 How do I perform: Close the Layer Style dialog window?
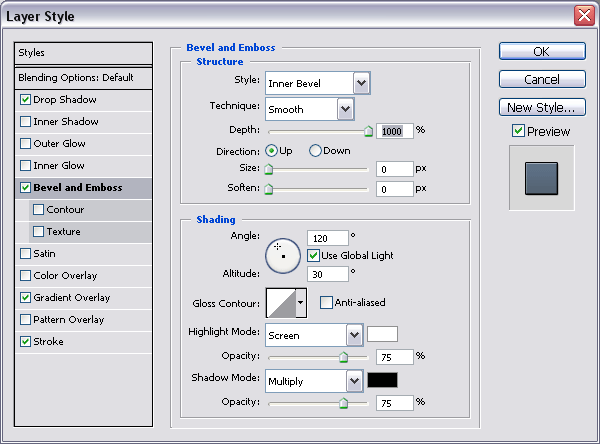pos(584,15)
